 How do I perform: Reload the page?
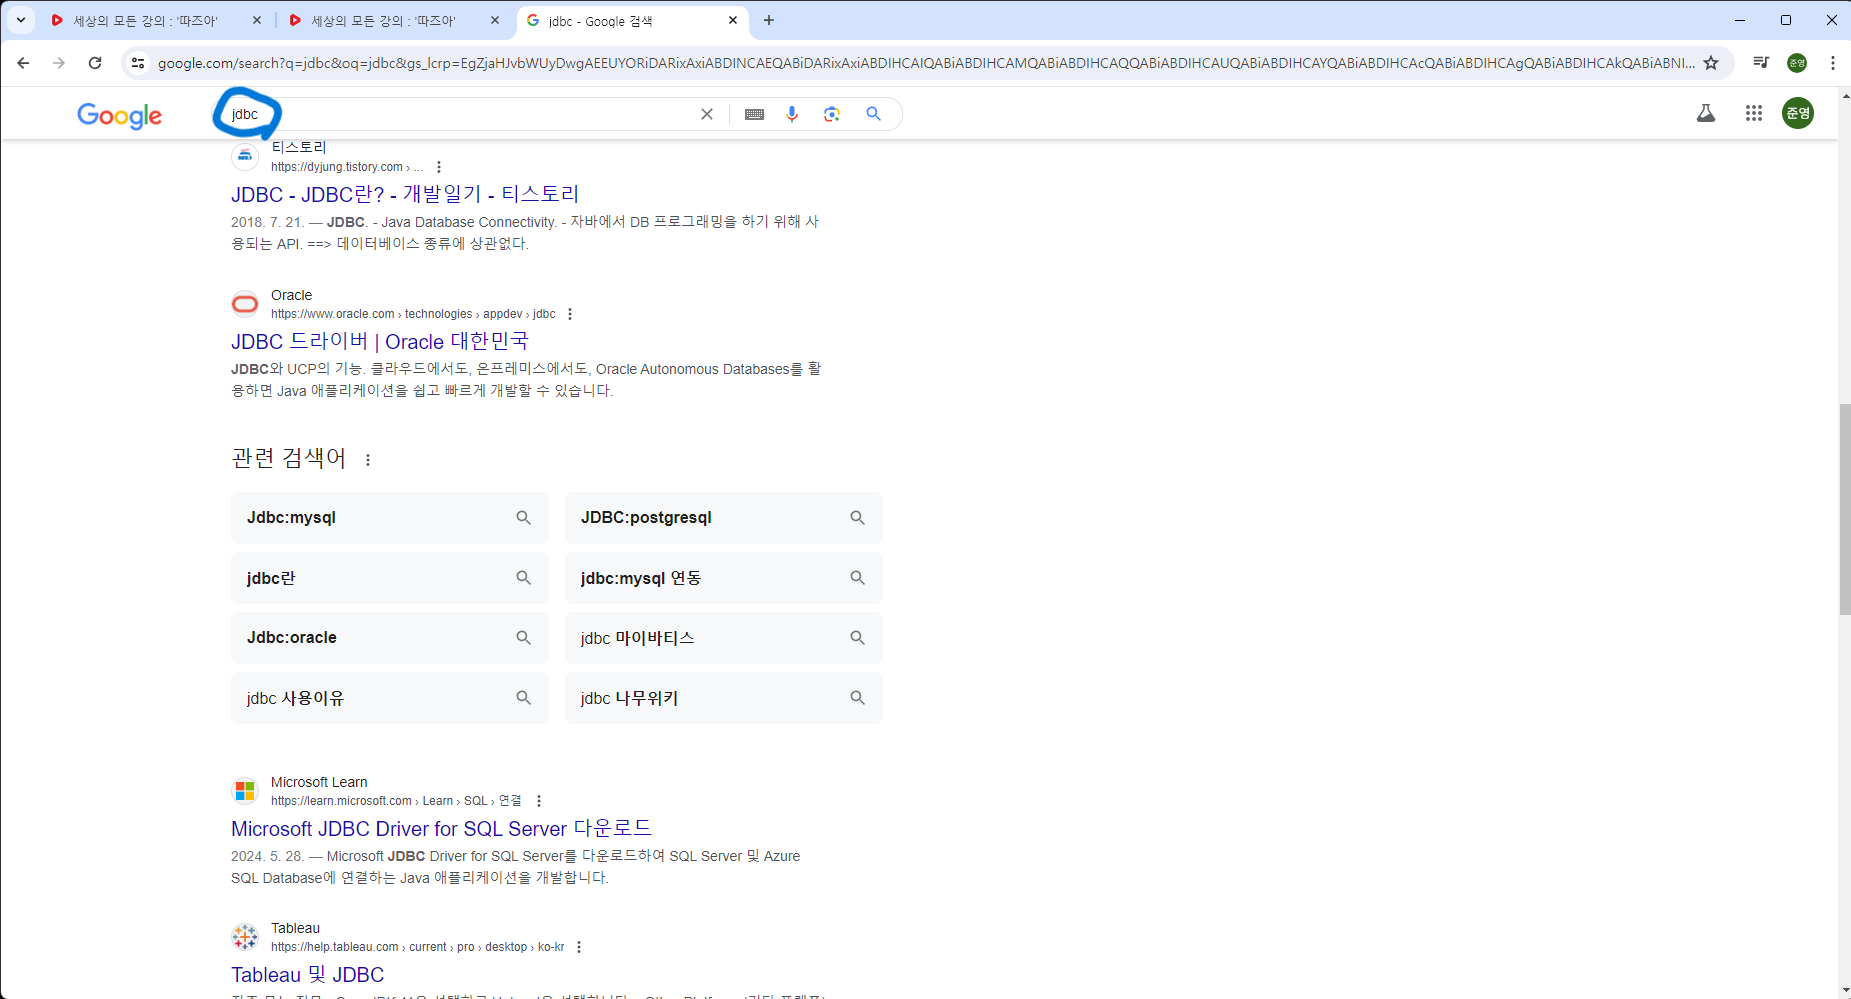[95, 63]
